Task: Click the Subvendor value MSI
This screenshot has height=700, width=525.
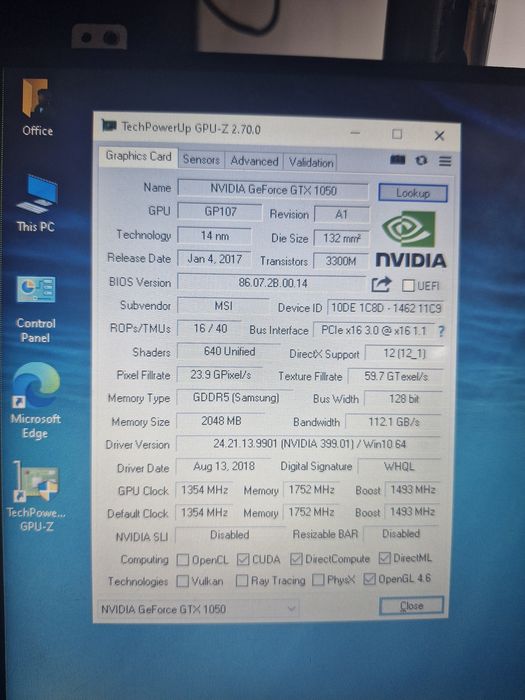Action: (x=223, y=306)
